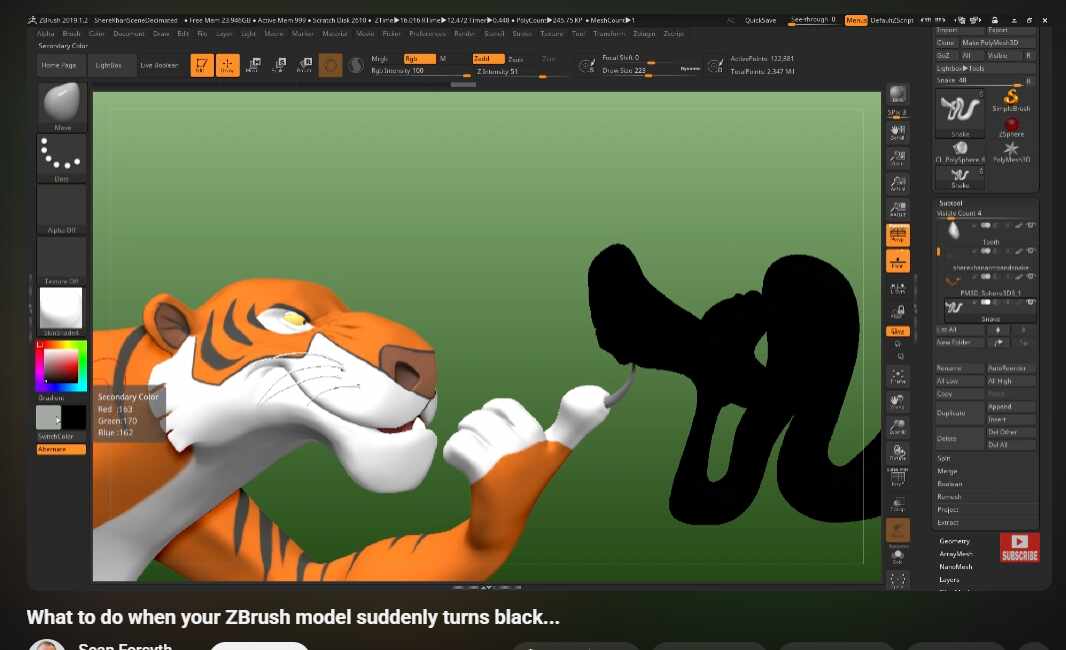Screen dimensions: 1066x650
Task: Click the PolyF polyframe icon
Action: tap(897, 478)
